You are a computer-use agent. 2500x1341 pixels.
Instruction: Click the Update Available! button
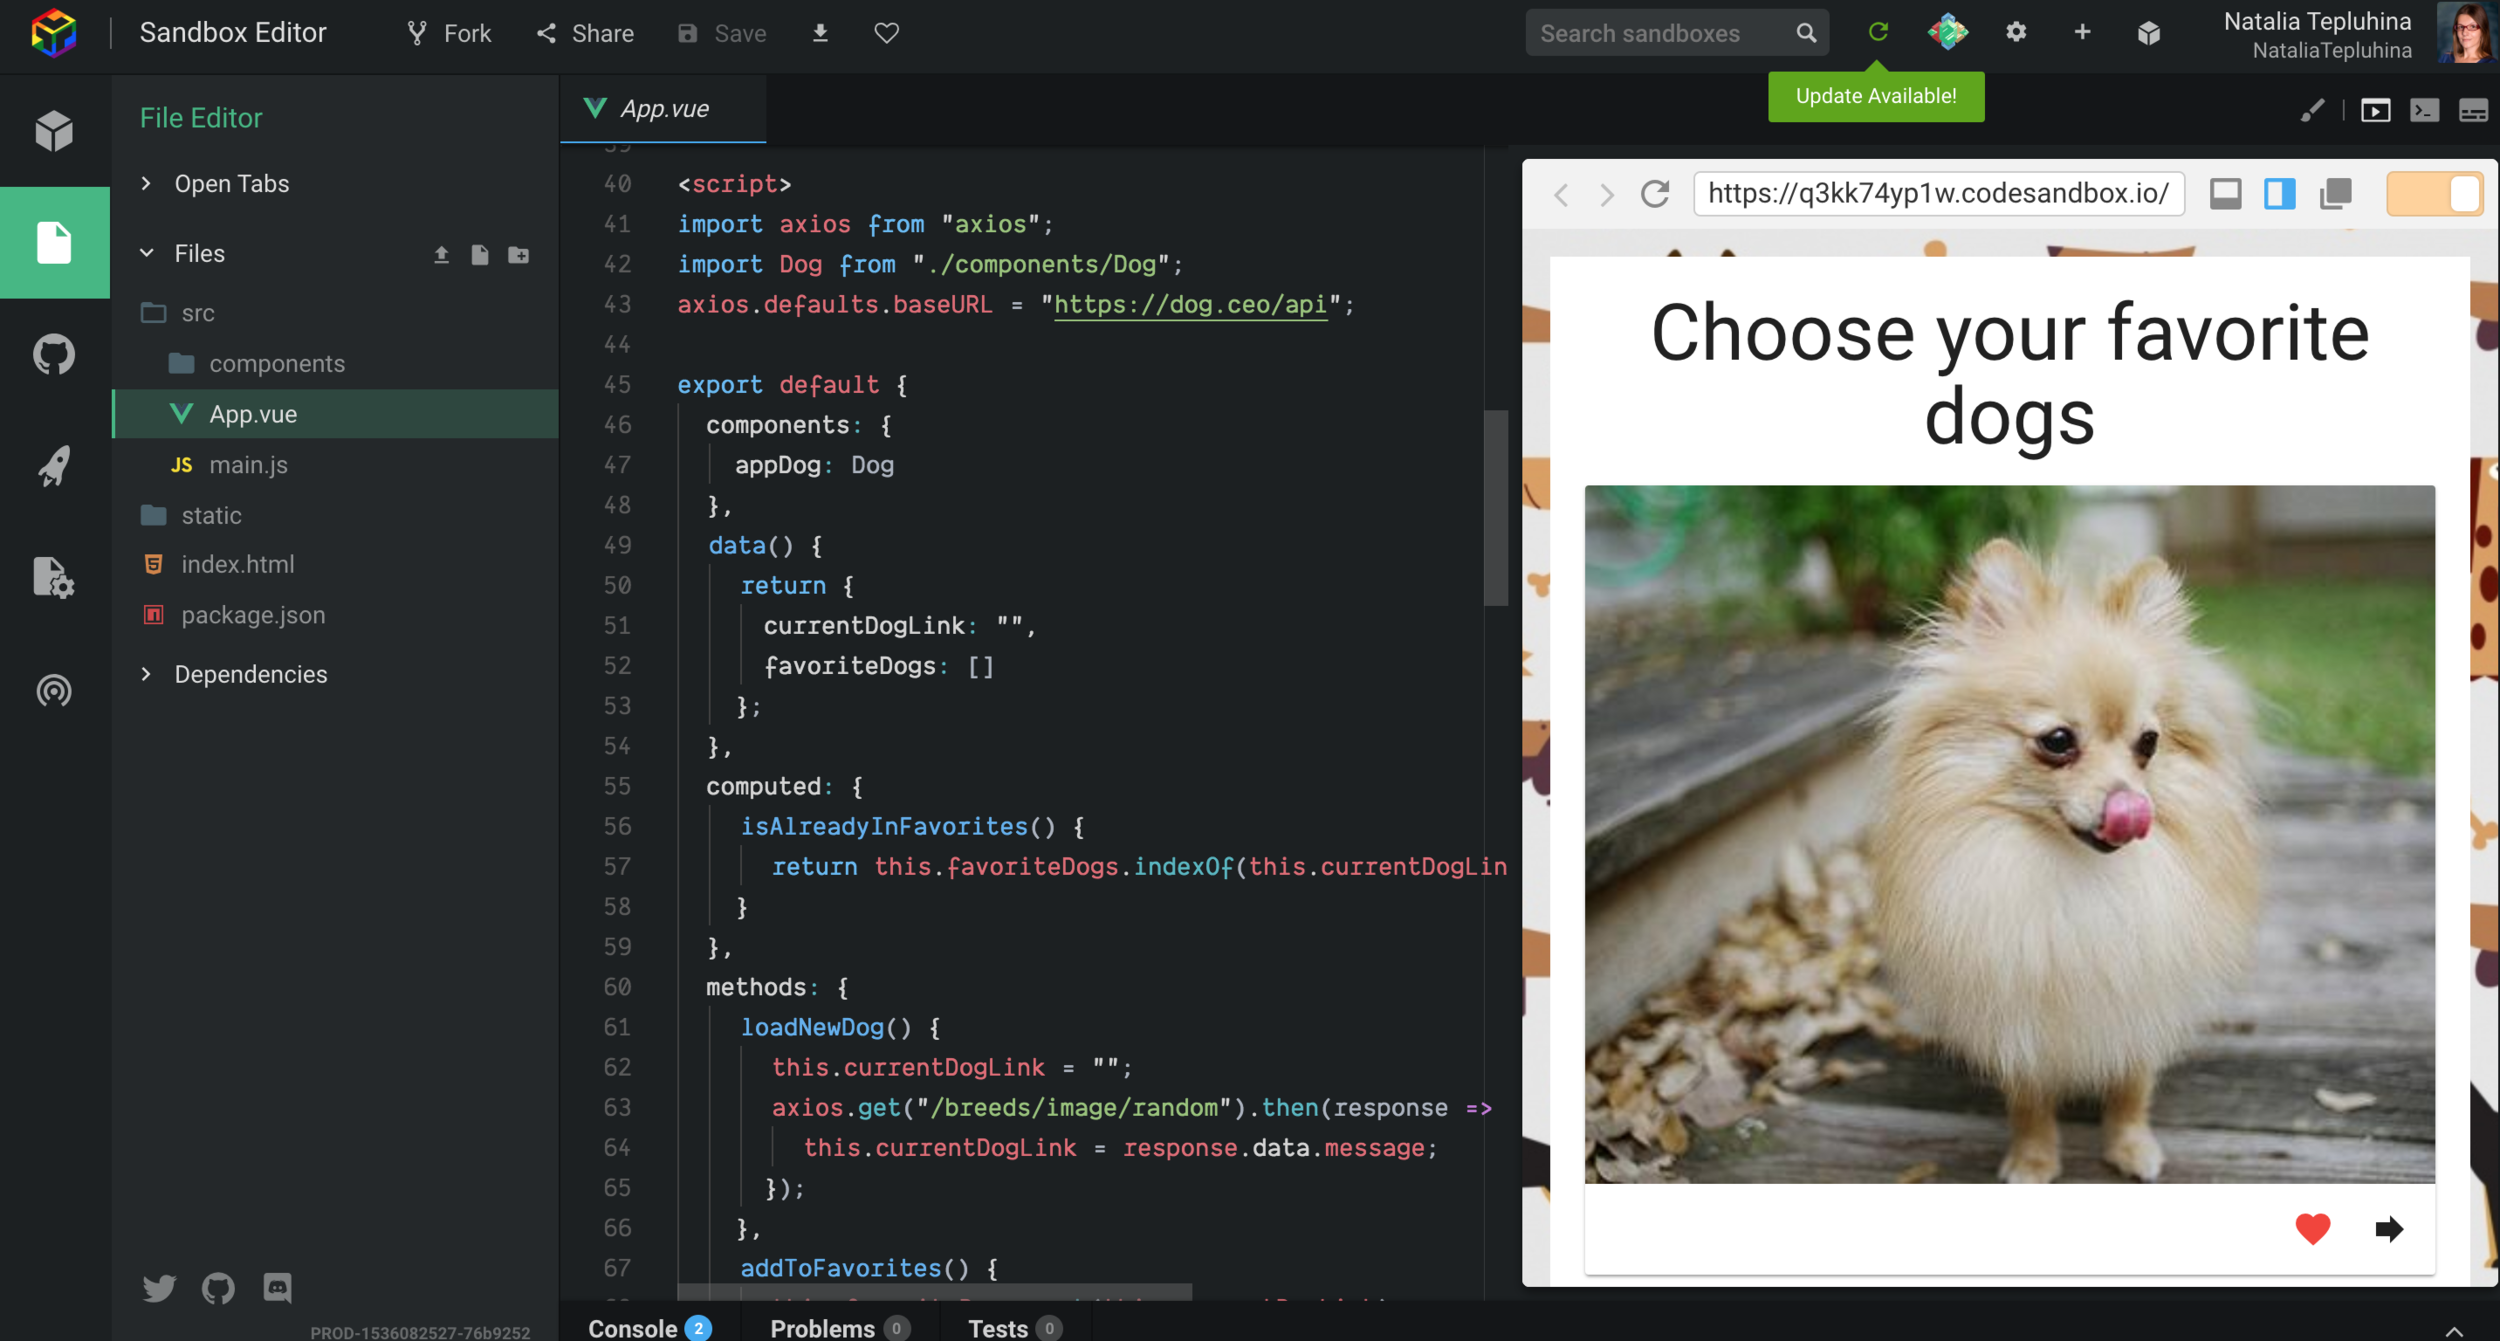coord(1875,96)
